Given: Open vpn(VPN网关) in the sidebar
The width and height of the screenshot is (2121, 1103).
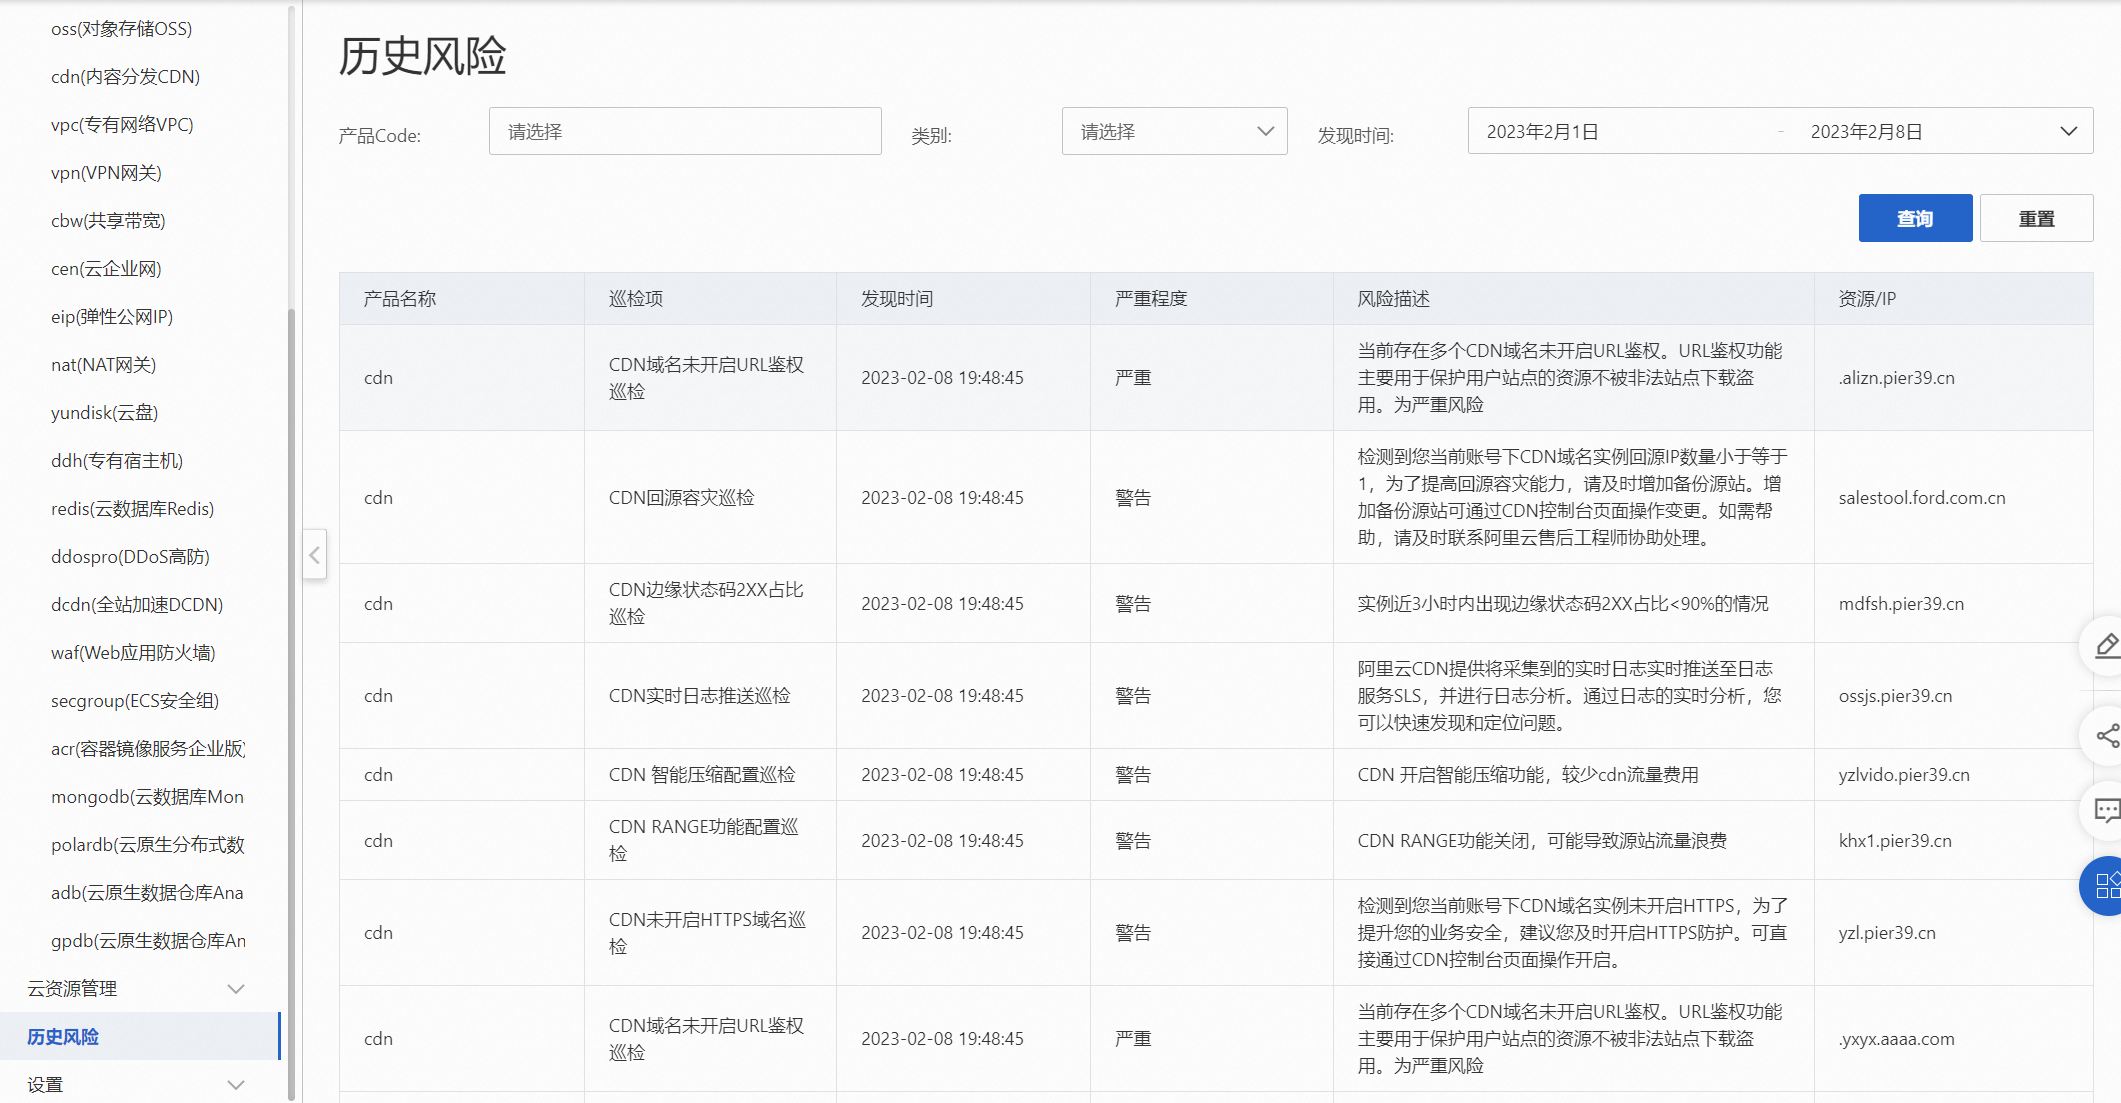Looking at the screenshot, I should [x=107, y=173].
